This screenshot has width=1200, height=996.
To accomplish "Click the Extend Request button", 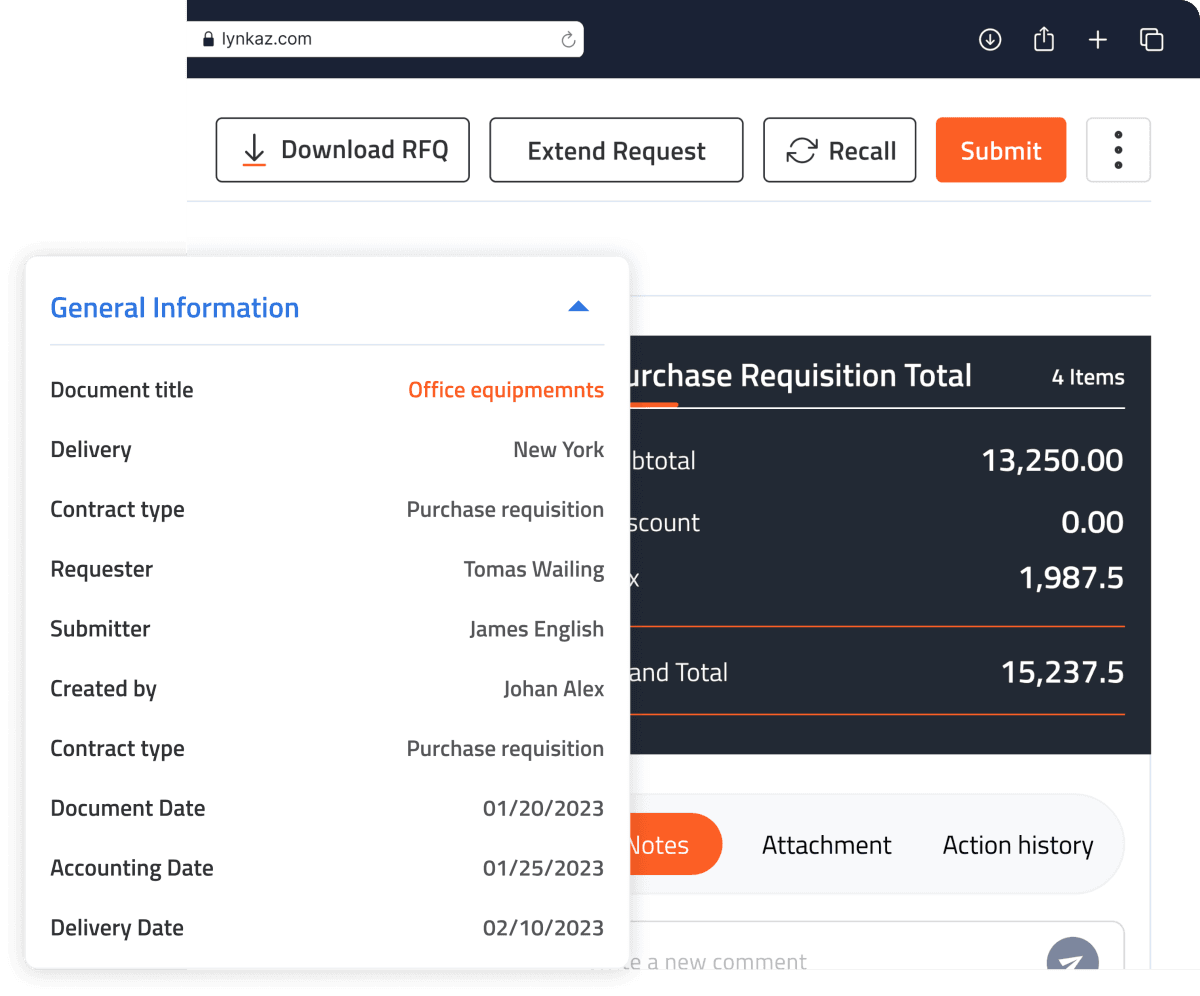I will coord(616,150).
